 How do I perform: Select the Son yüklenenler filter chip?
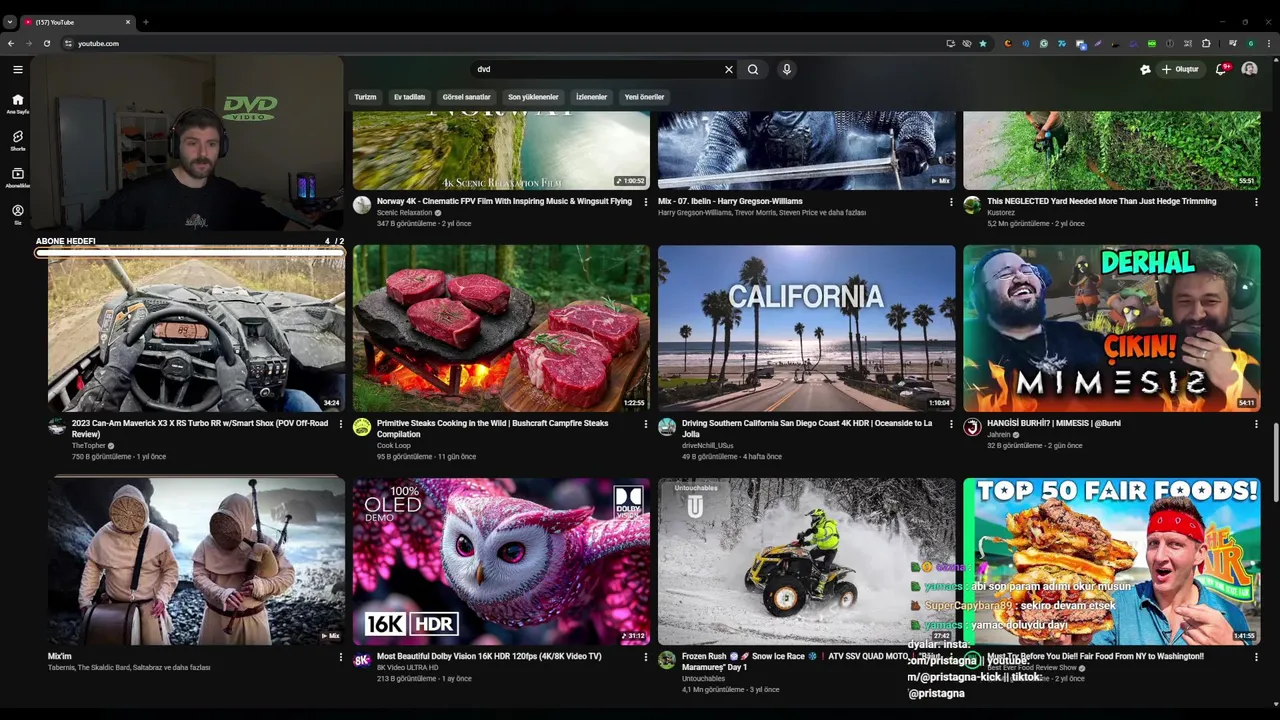pyautogui.click(x=533, y=97)
